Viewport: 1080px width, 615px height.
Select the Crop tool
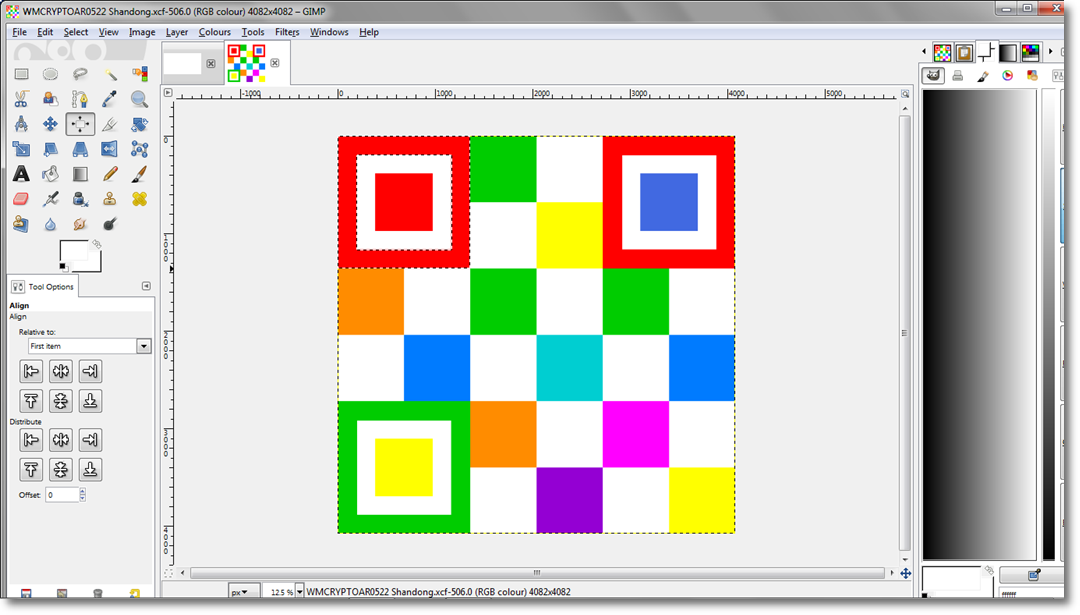pos(110,124)
